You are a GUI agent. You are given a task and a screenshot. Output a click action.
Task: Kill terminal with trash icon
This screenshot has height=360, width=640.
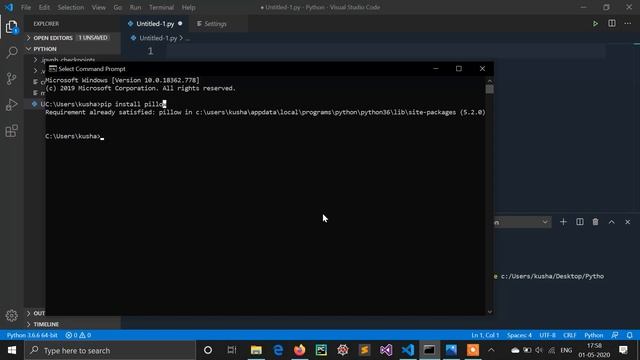tap(596, 222)
